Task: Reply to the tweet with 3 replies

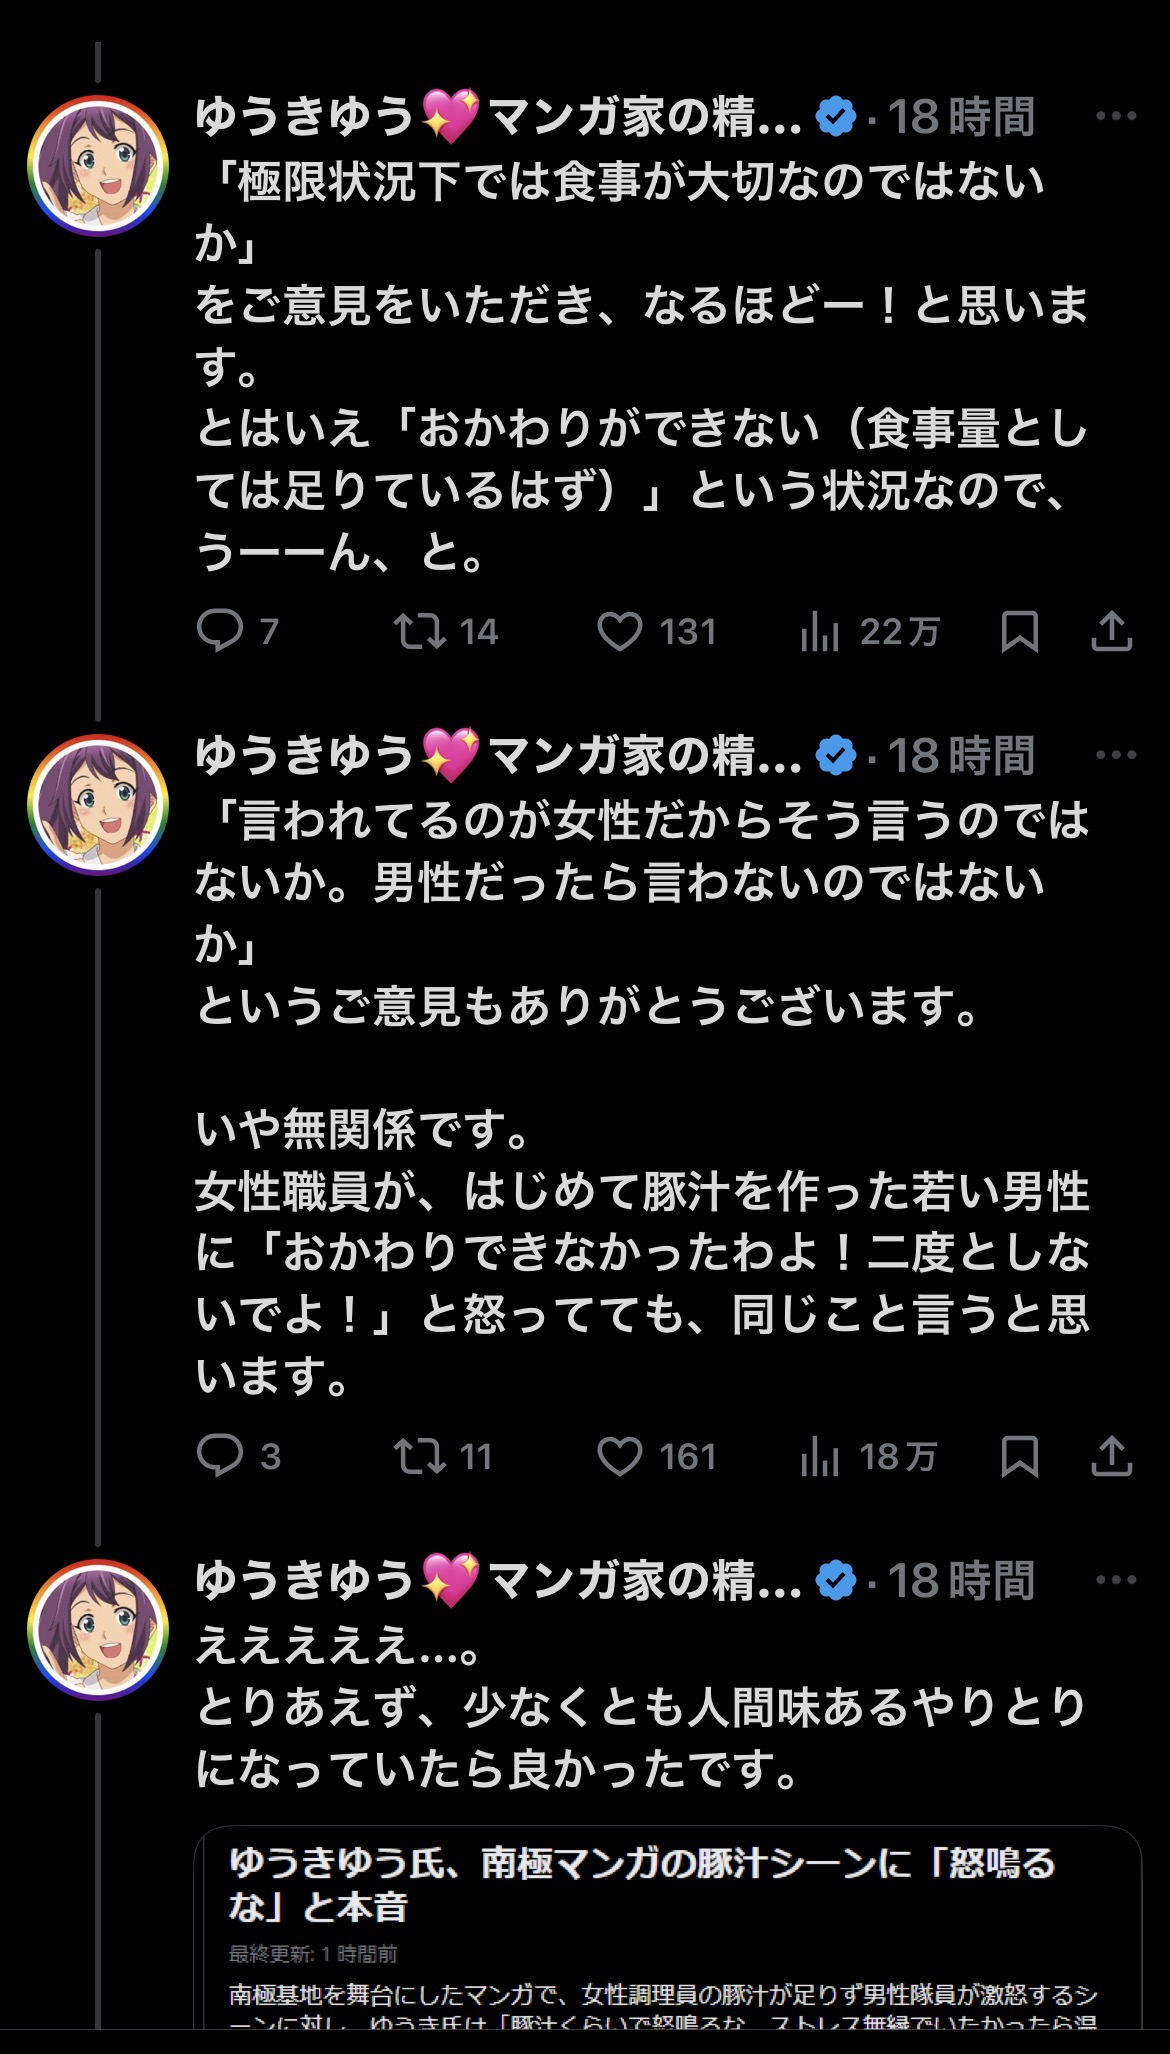Action: point(220,1456)
